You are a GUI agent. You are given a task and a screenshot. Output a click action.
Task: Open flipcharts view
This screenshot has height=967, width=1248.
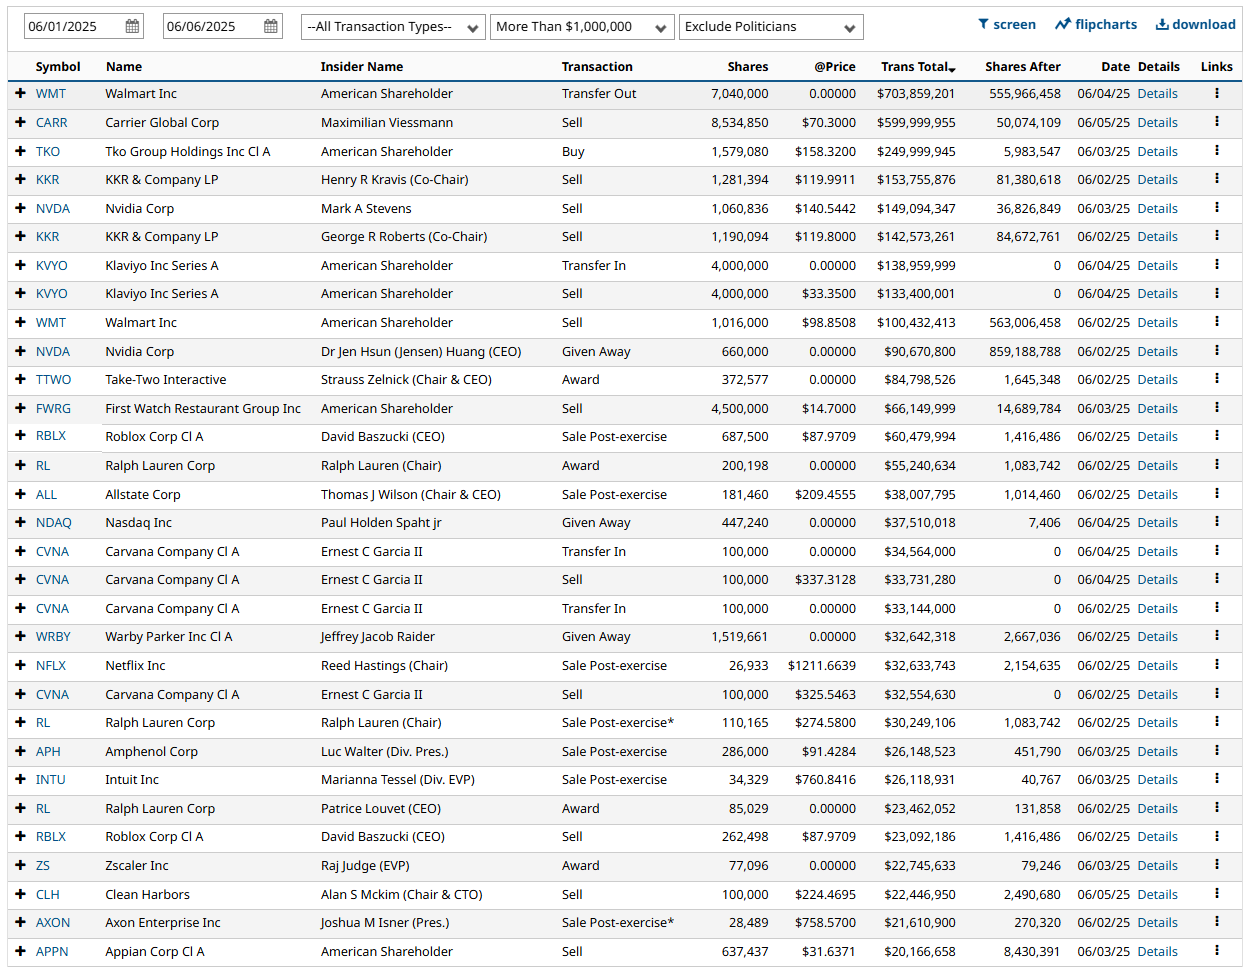click(x=1095, y=24)
